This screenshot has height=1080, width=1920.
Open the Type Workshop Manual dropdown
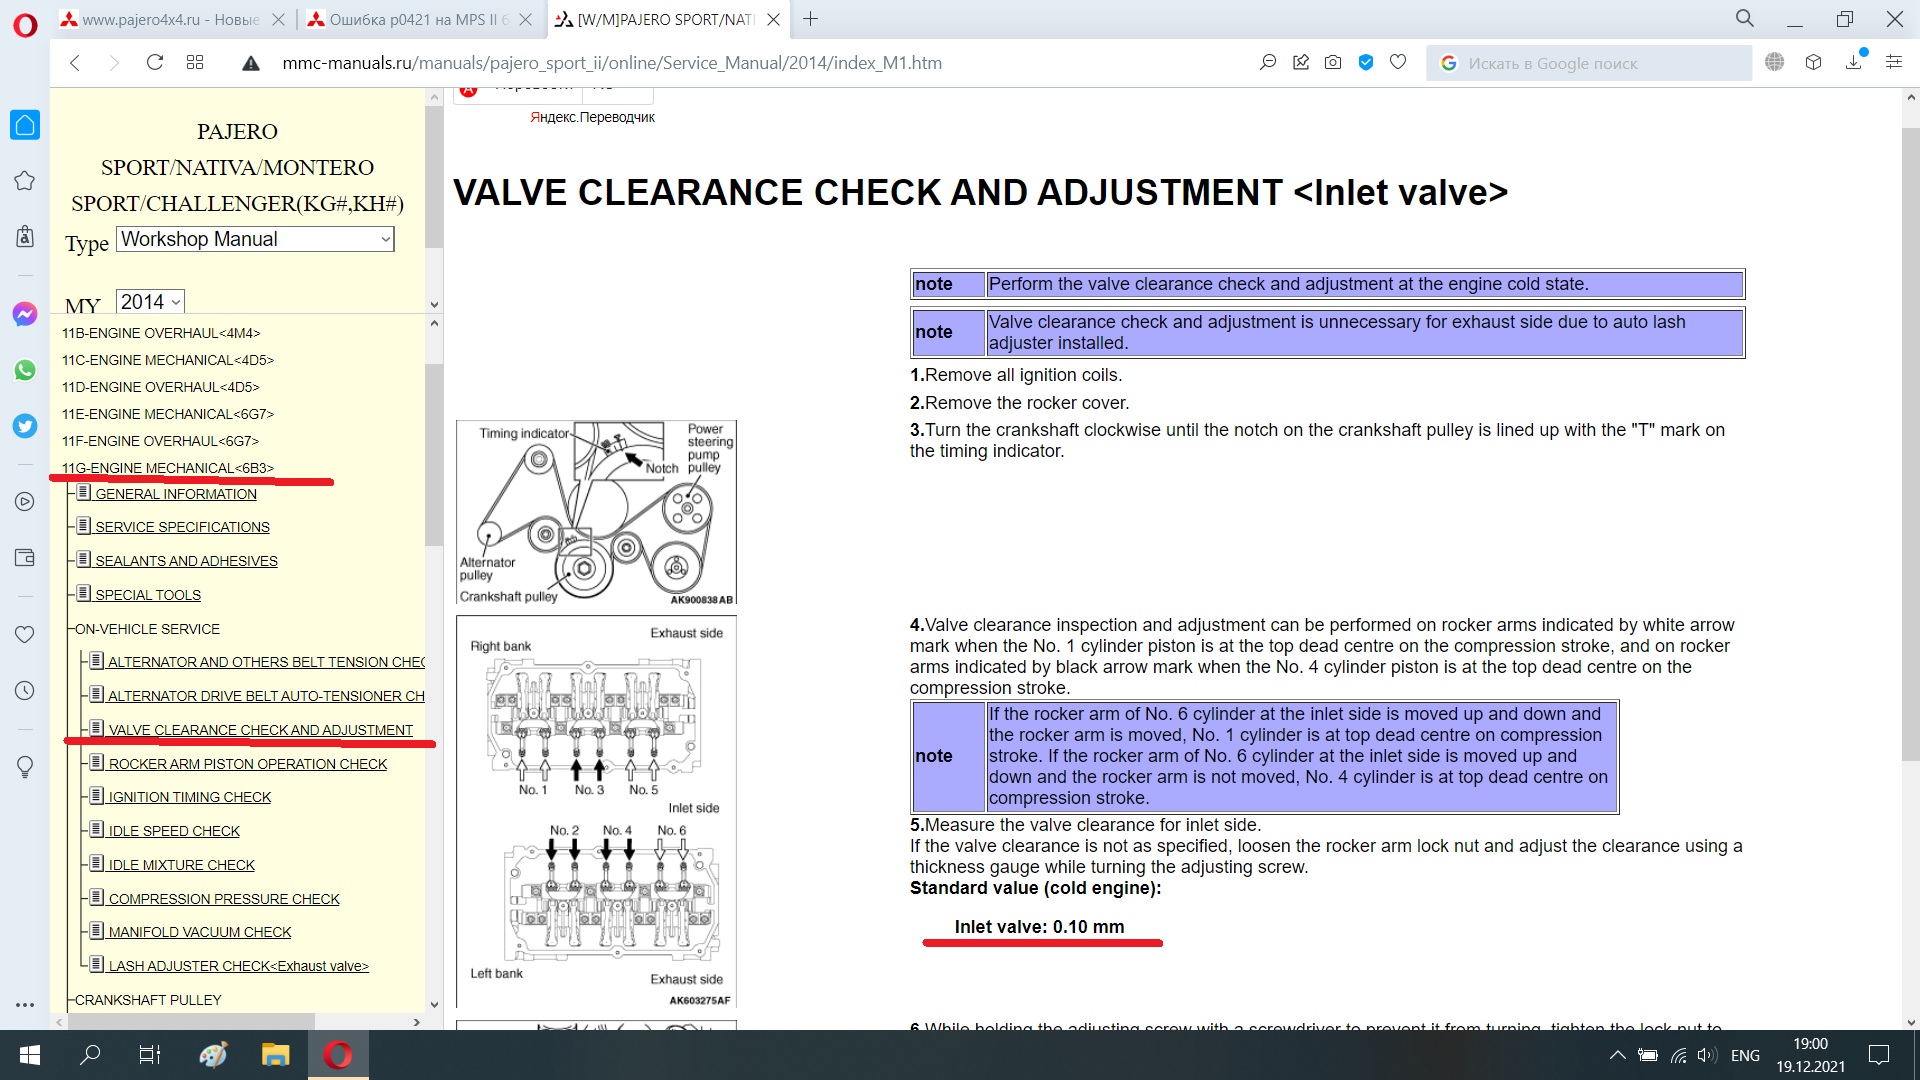[256, 239]
